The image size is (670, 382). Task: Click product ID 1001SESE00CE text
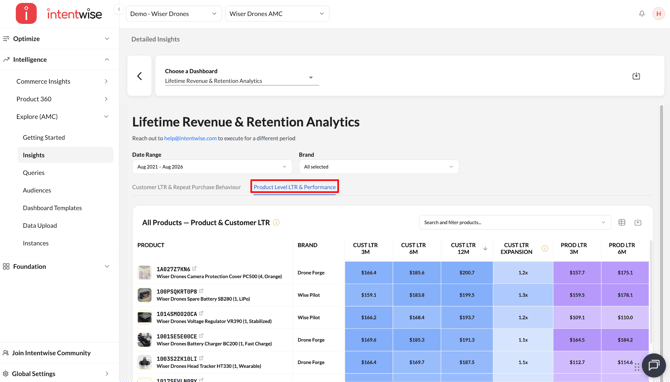(176, 336)
